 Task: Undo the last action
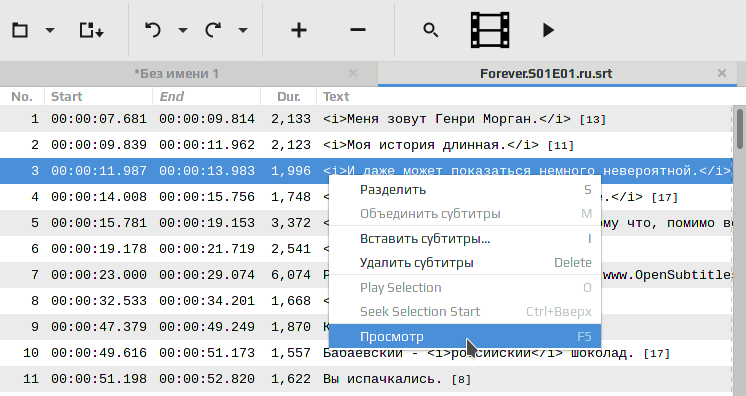click(x=153, y=30)
